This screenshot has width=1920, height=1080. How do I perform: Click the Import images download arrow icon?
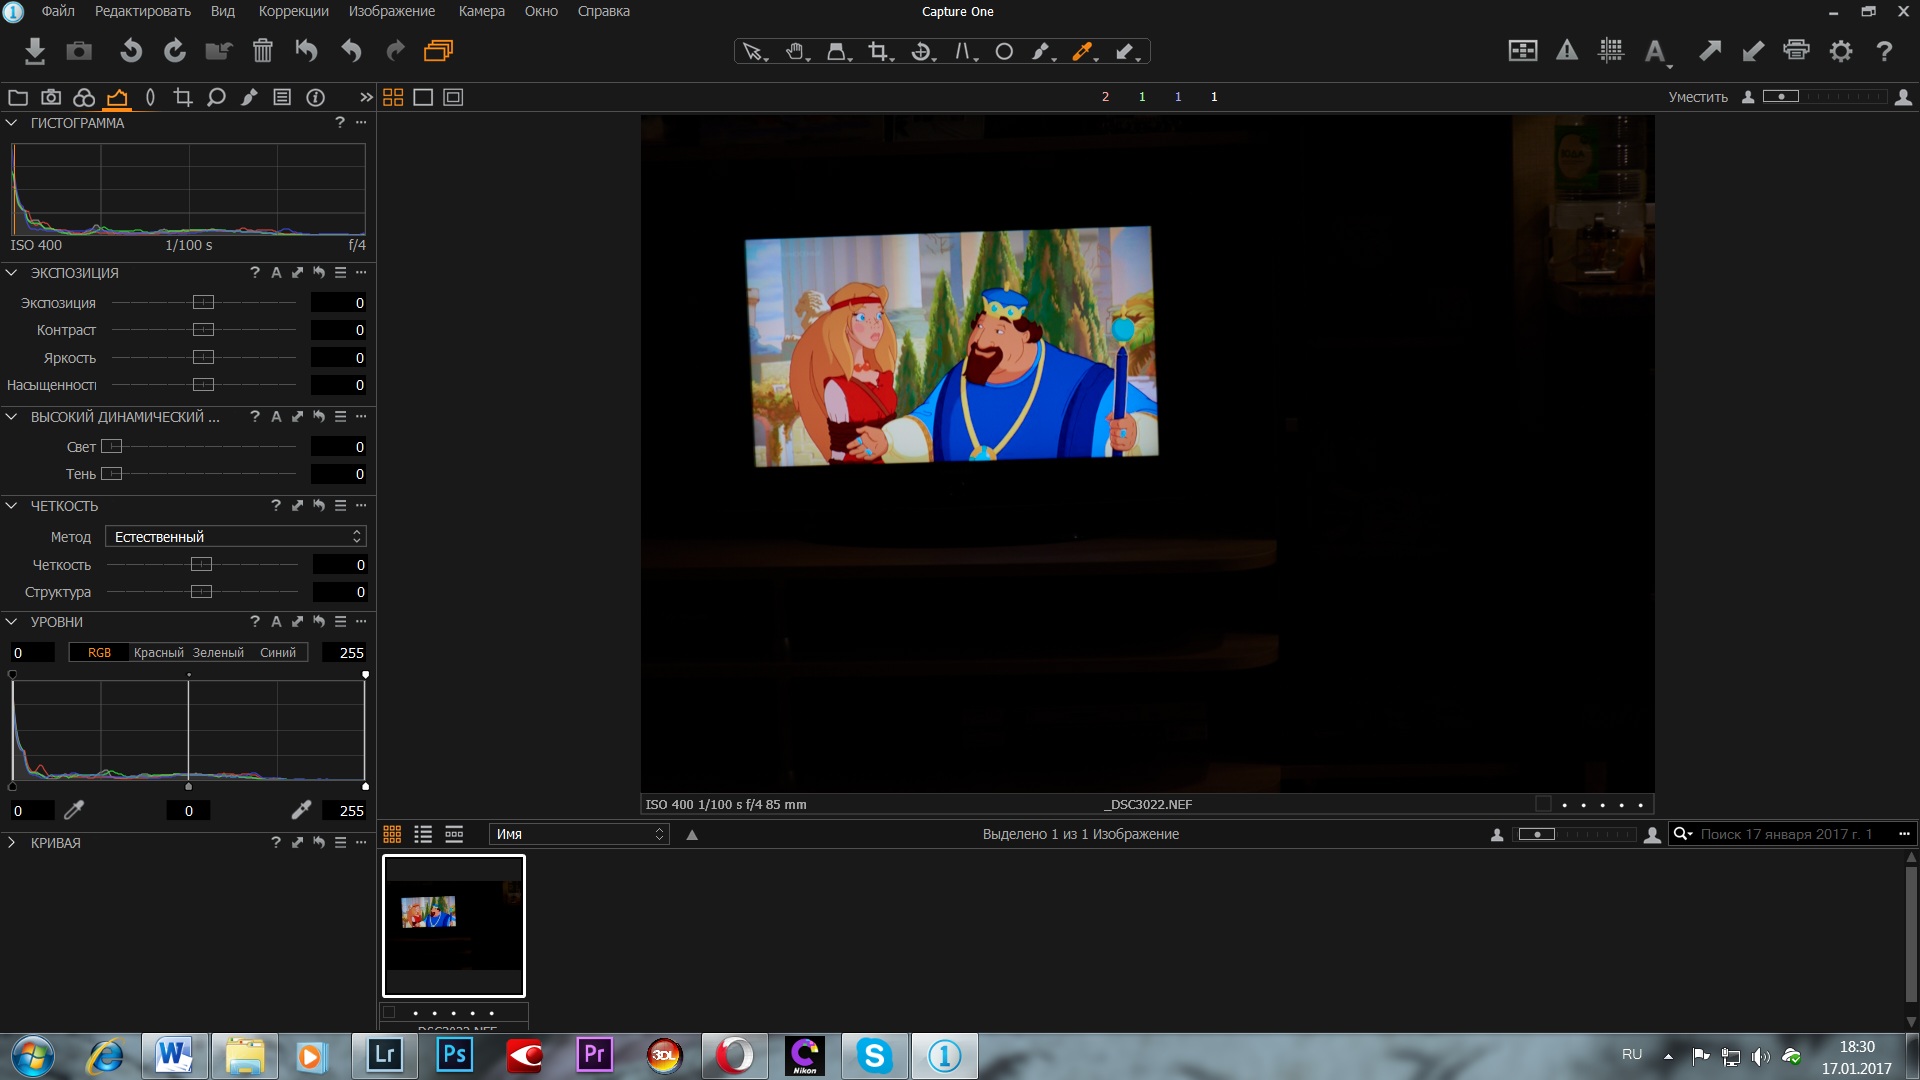pyautogui.click(x=35, y=50)
